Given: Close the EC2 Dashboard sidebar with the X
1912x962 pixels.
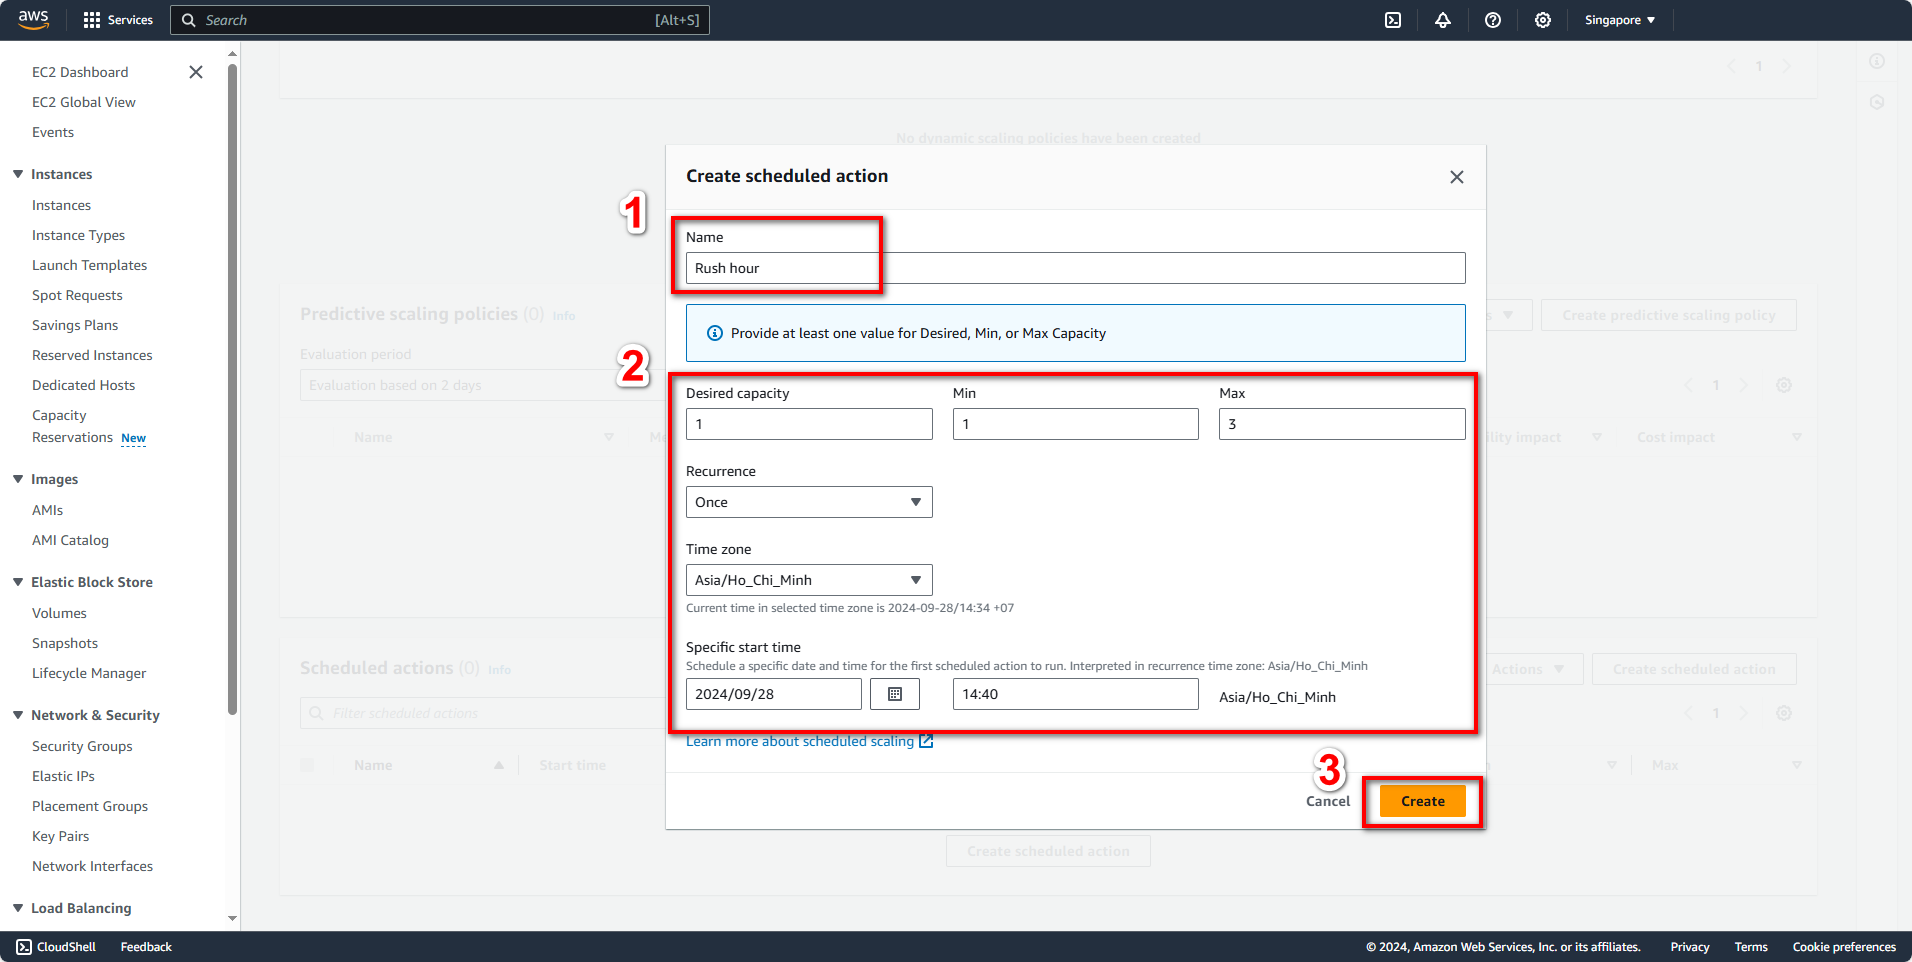Looking at the screenshot, I should pos(195,72).
